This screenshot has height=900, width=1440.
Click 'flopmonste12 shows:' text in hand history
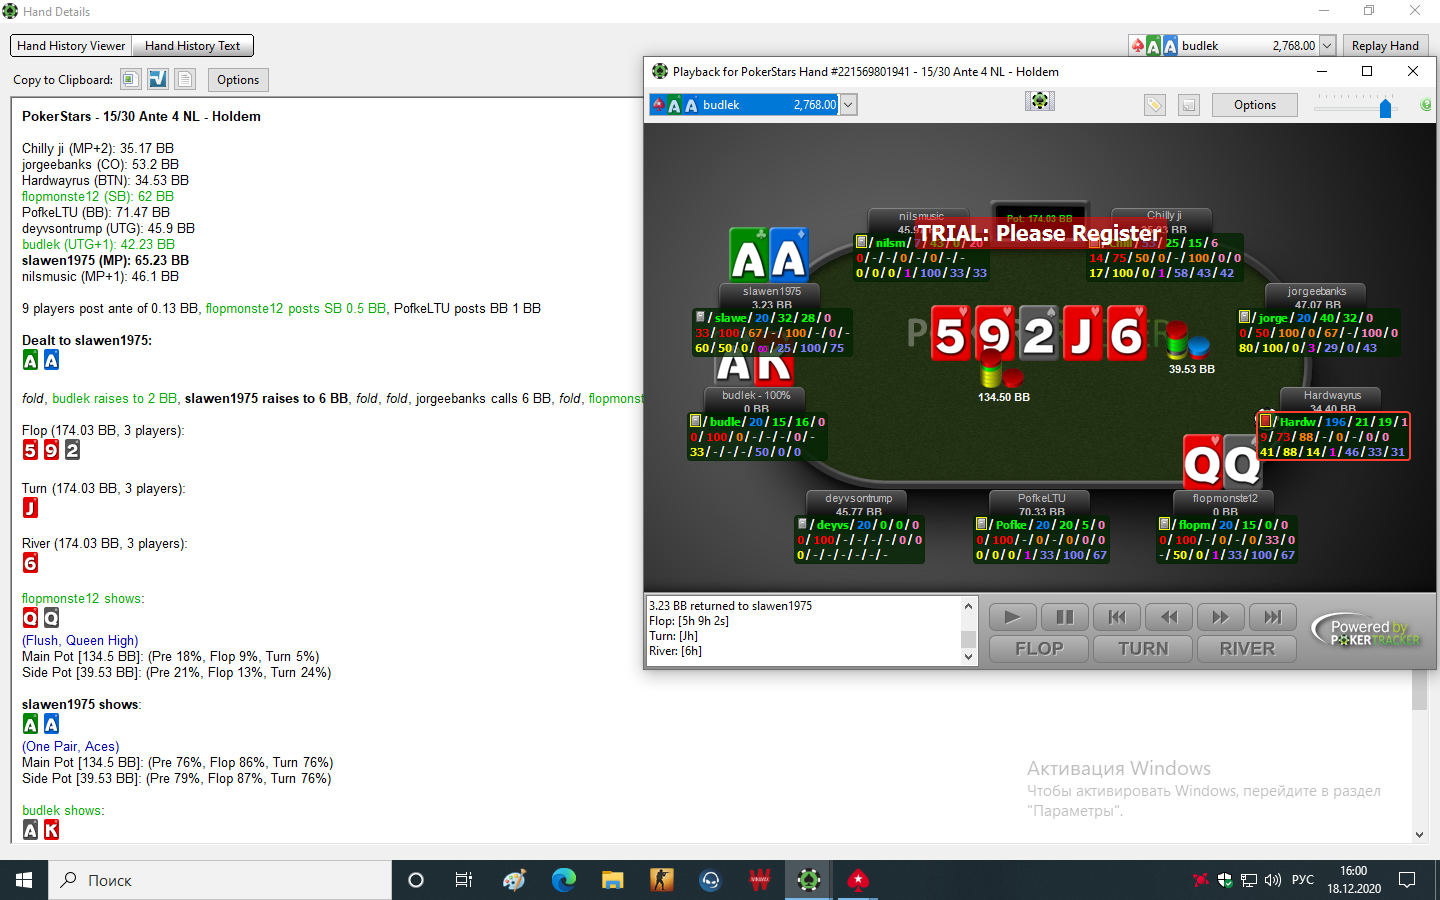pos(83,599)
